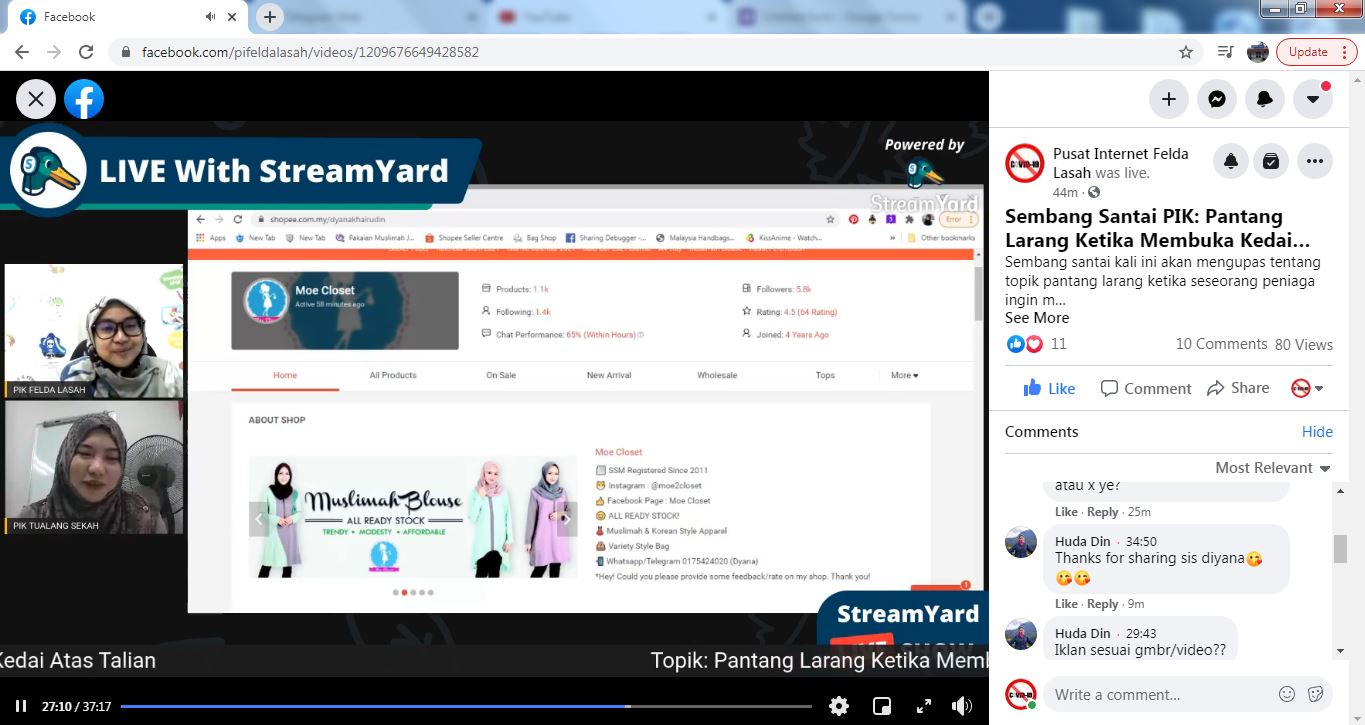The width and height of the screenshot is (1365, 725).
Task: Open account dropdown arrow menu
Action: pos(1313,99)
